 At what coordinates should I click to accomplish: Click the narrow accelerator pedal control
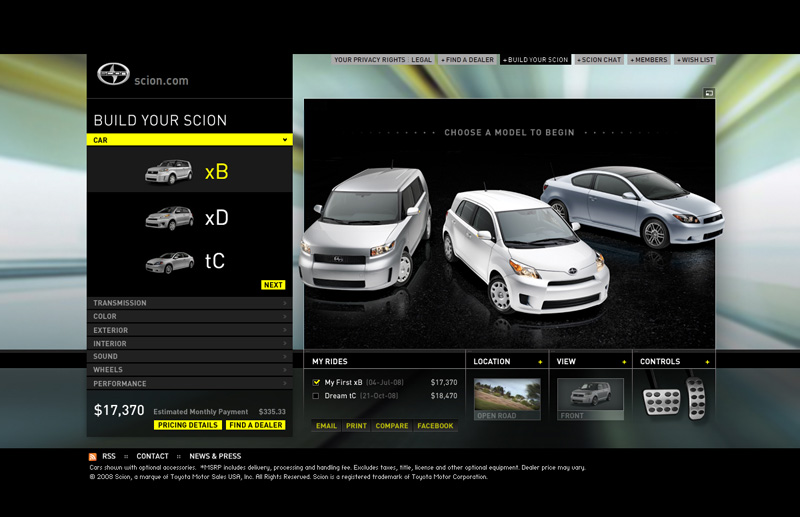coord(696,400)
